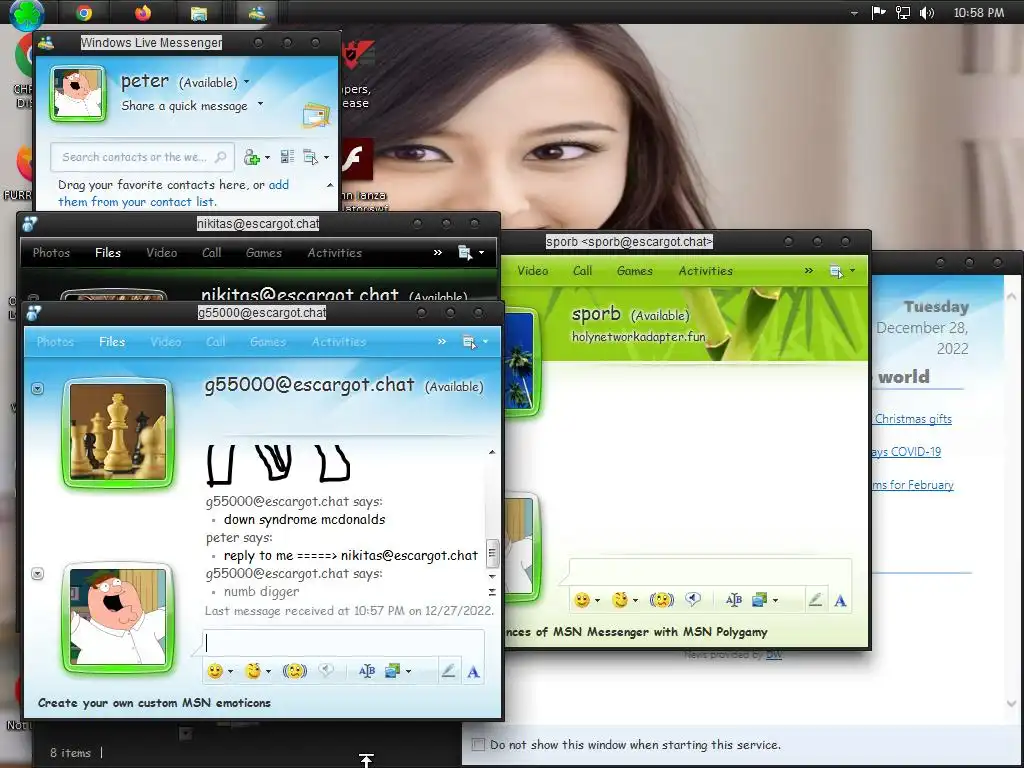
Task: Open Games in sporb chat toolbar
Action: pos(635,270)
